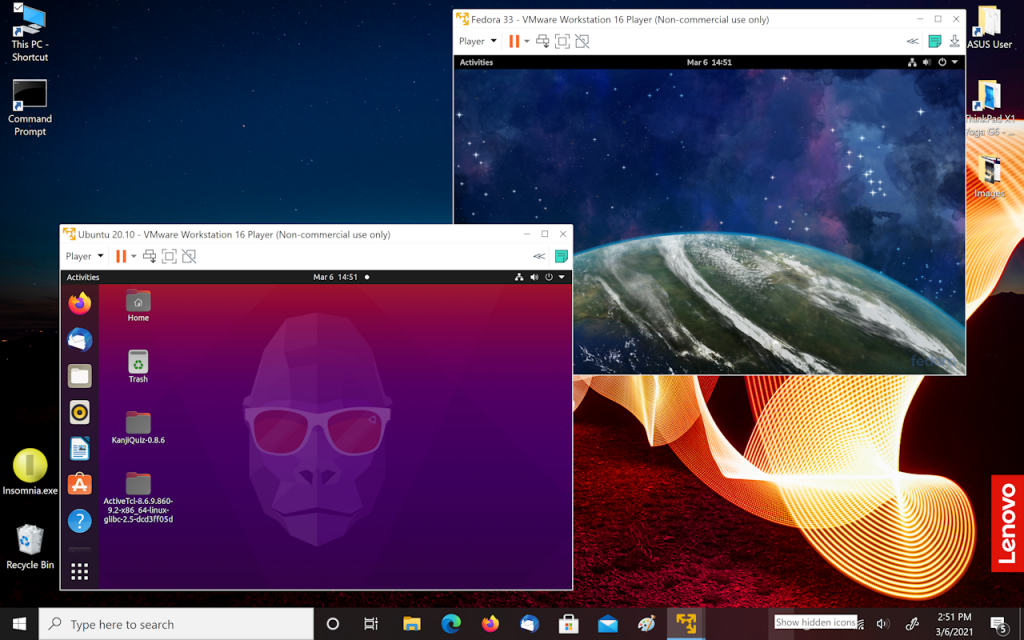
Task: Select the Command Prompt desktop shortcut
Action: tap(30, 108)
